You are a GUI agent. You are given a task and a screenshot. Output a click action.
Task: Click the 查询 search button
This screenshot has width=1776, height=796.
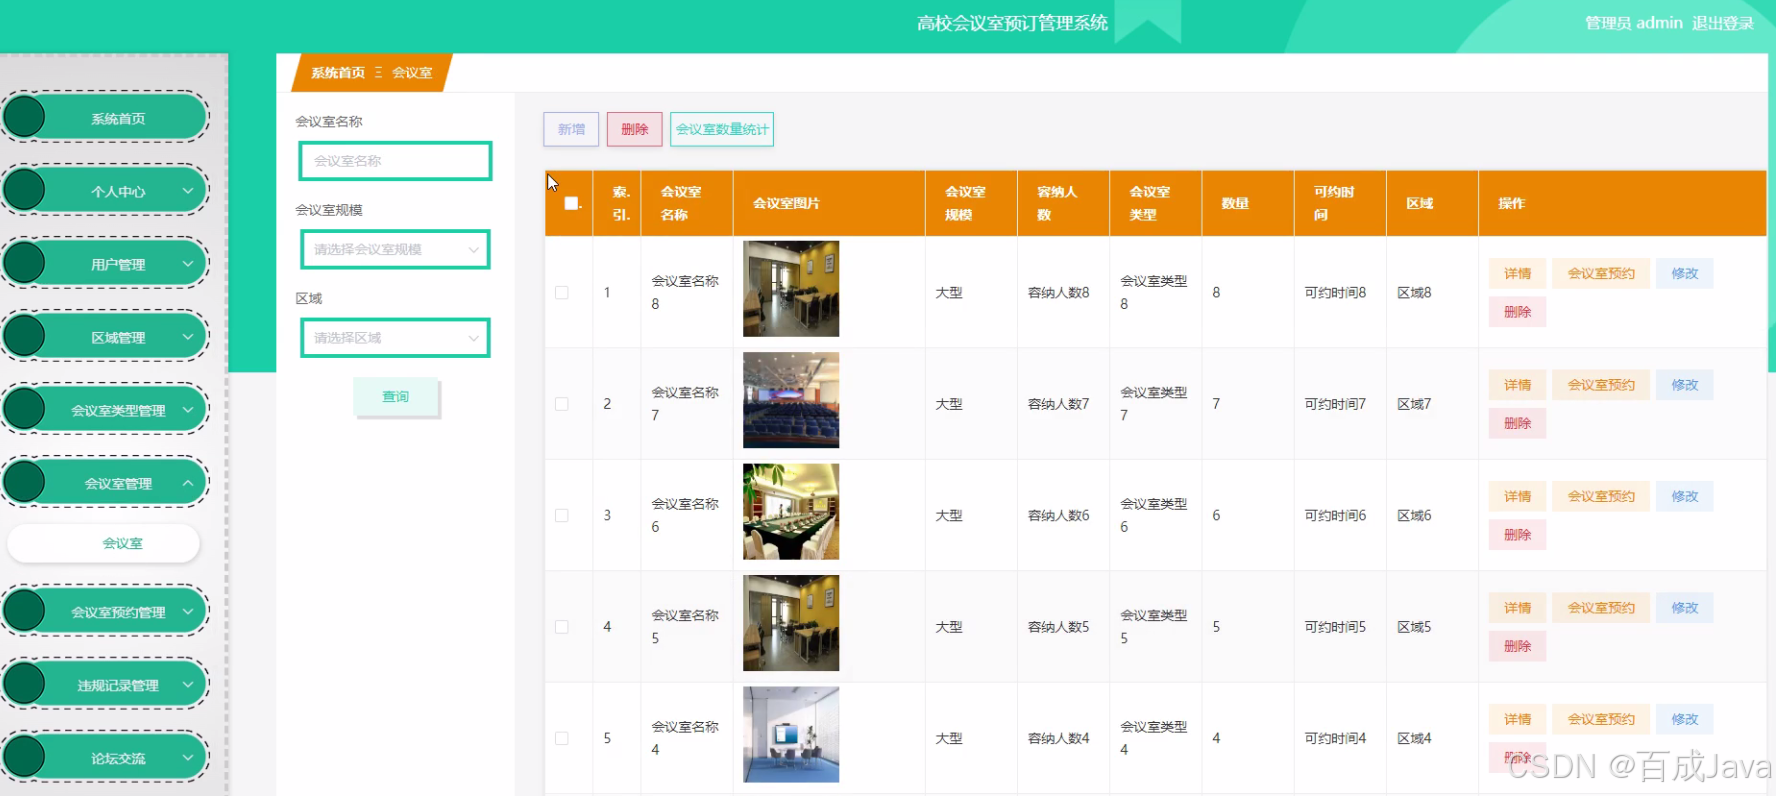click(x=396, y=397)
